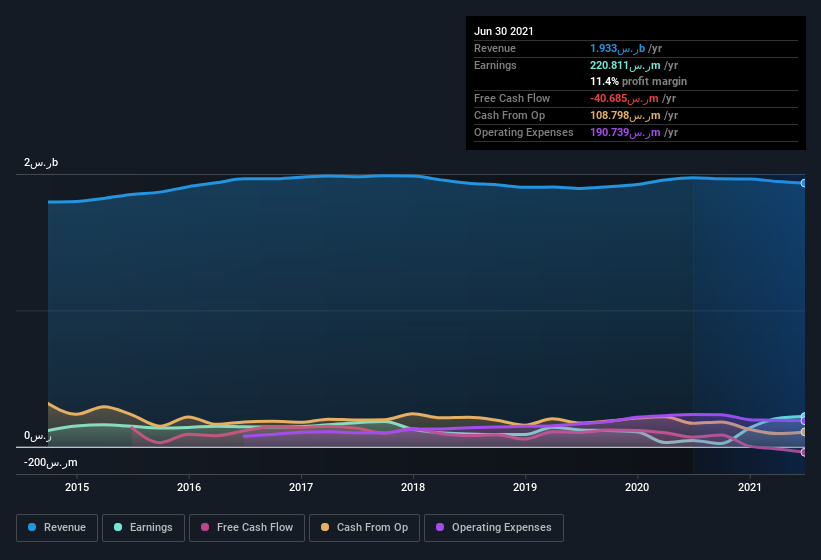The width and height of the screenshot is (821, 560).
Task: Click the 2015 x-axis label
Action: coord(77,487)
